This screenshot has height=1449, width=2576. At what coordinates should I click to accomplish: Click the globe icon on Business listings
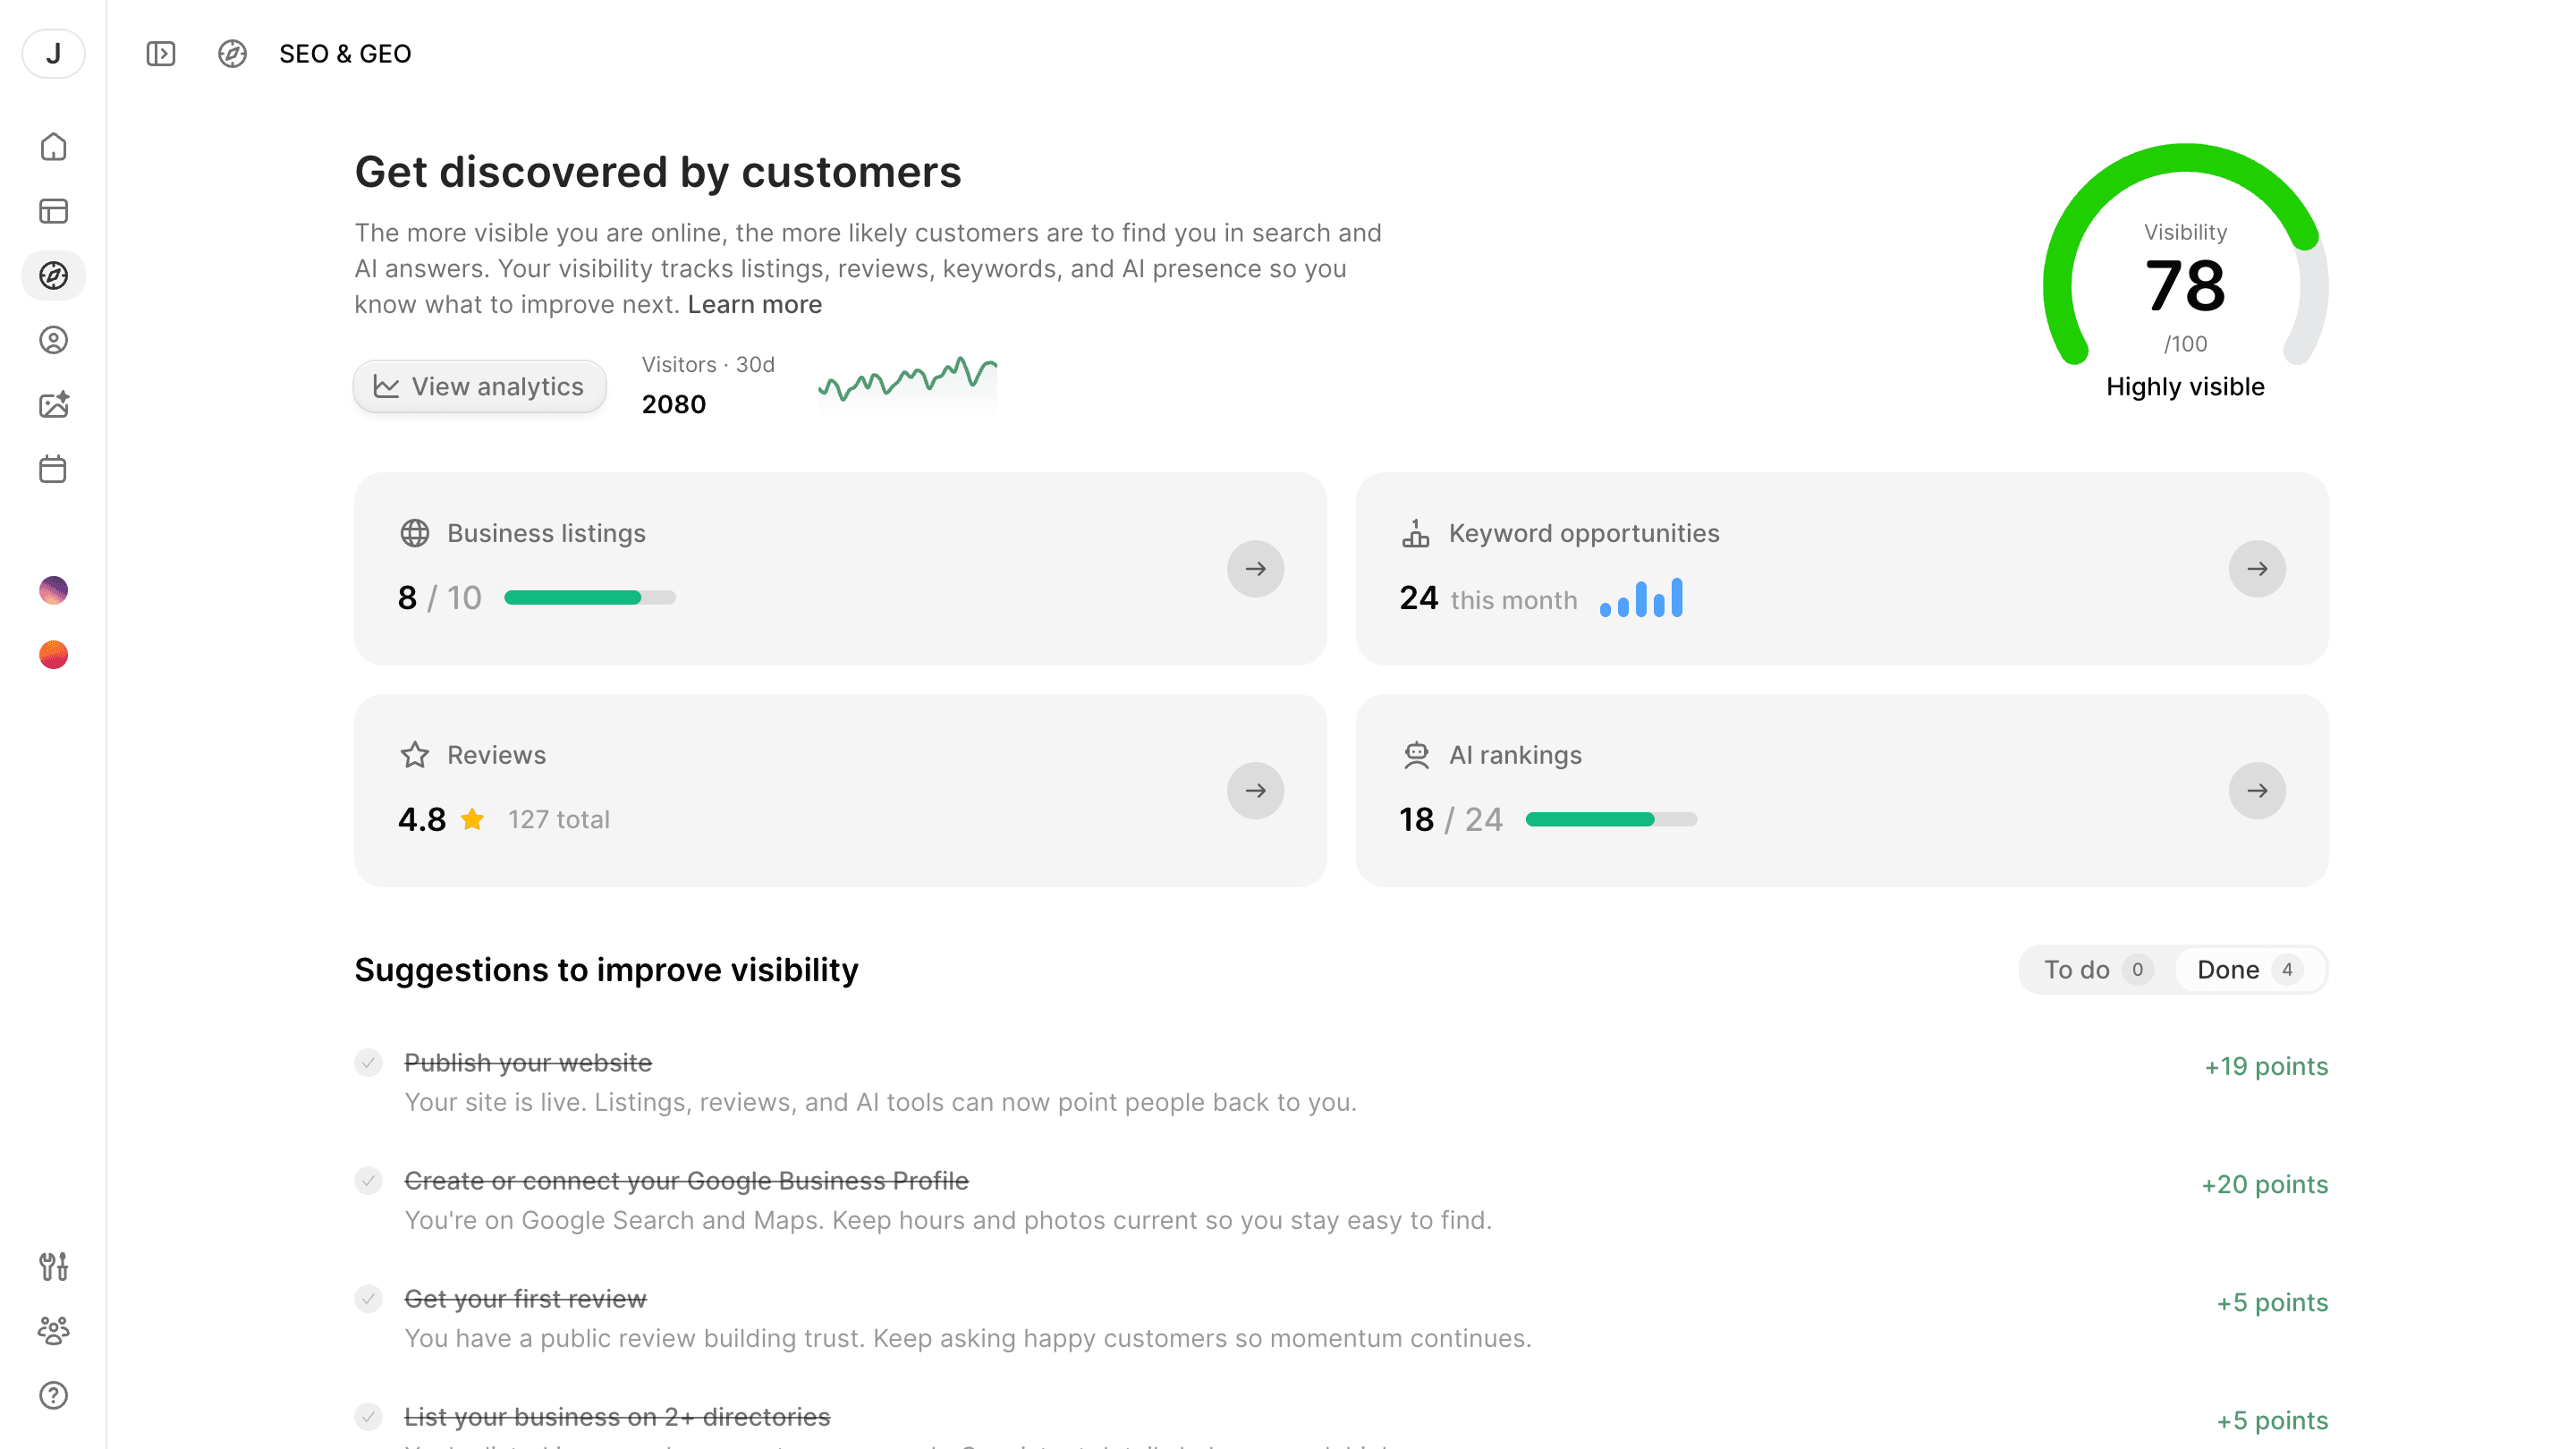coord(415,533)
